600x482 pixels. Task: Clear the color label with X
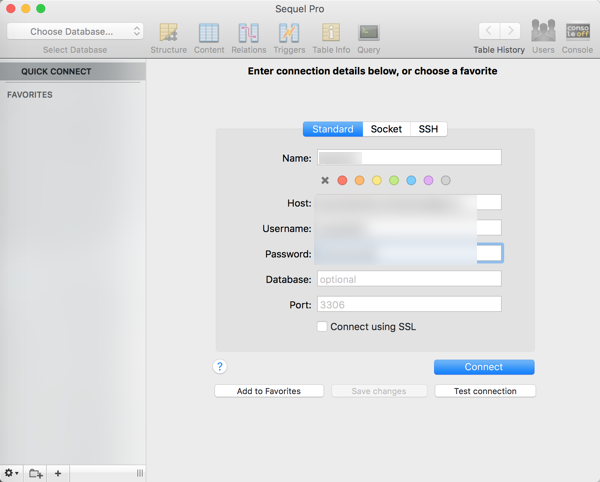click(x=325, y=180)
